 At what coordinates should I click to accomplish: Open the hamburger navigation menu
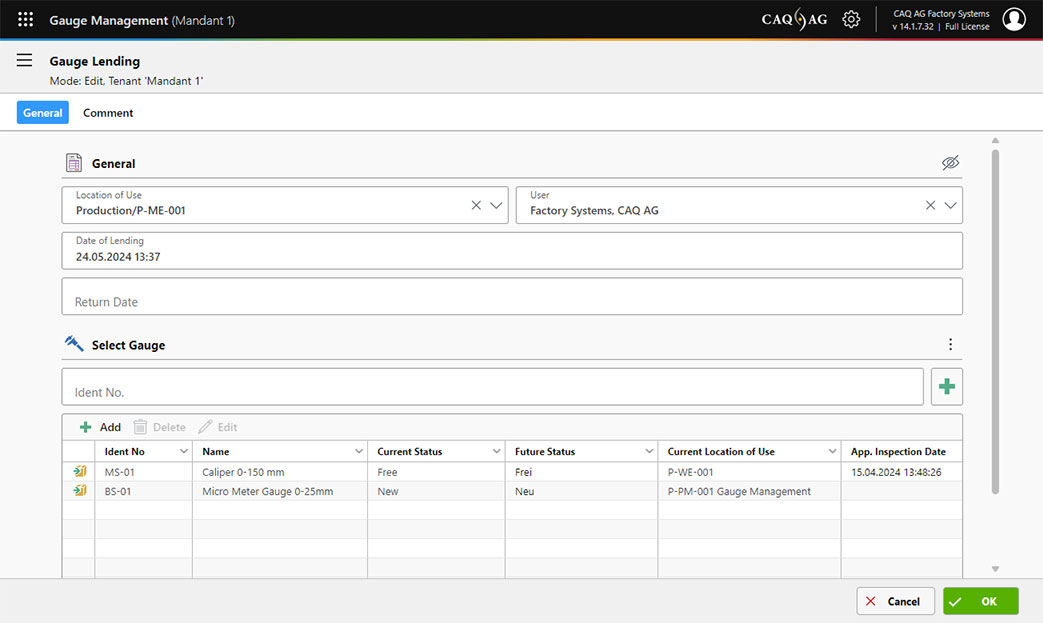pyautogui.click(x=25, y=61)
